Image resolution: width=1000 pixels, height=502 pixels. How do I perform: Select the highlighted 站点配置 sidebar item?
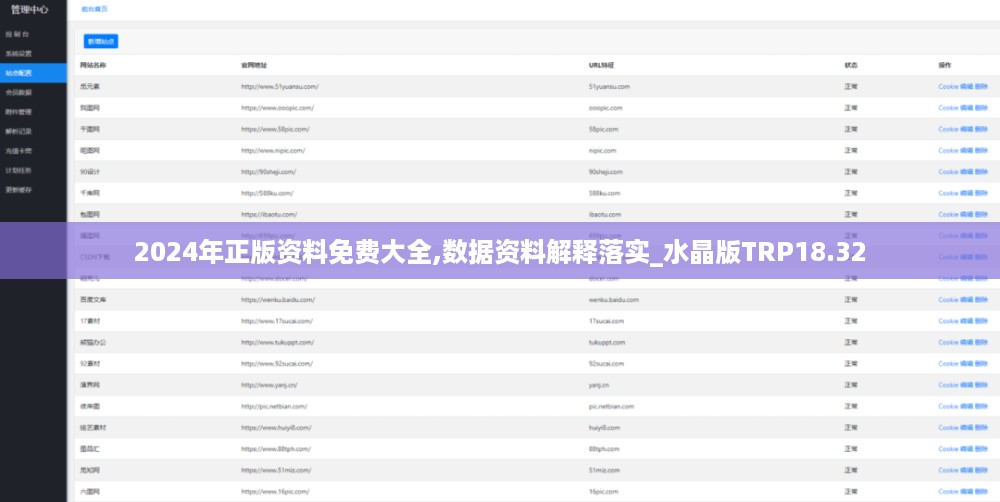[19, 73]
